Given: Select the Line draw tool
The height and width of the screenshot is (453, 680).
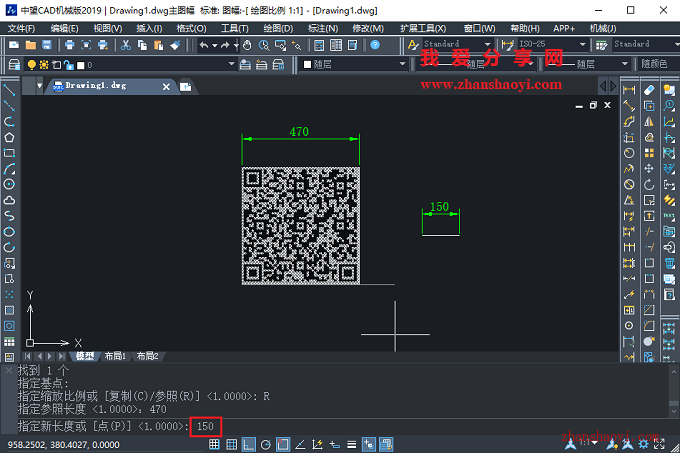Looking at the screenshot, I should 9,90.
